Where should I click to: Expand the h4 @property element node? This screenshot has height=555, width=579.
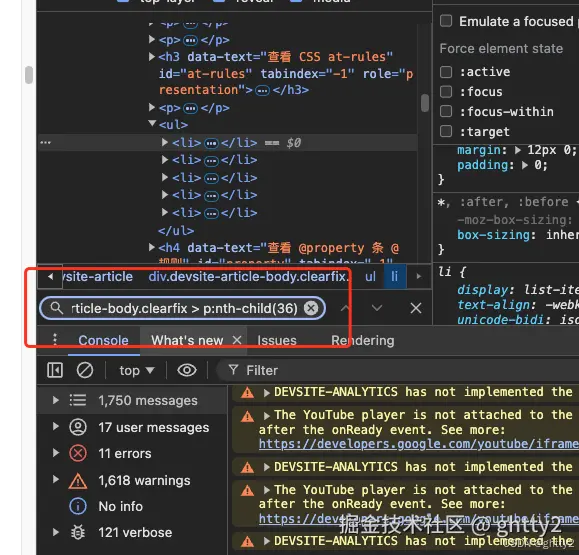pyautogui.click(x=151, y=247)
